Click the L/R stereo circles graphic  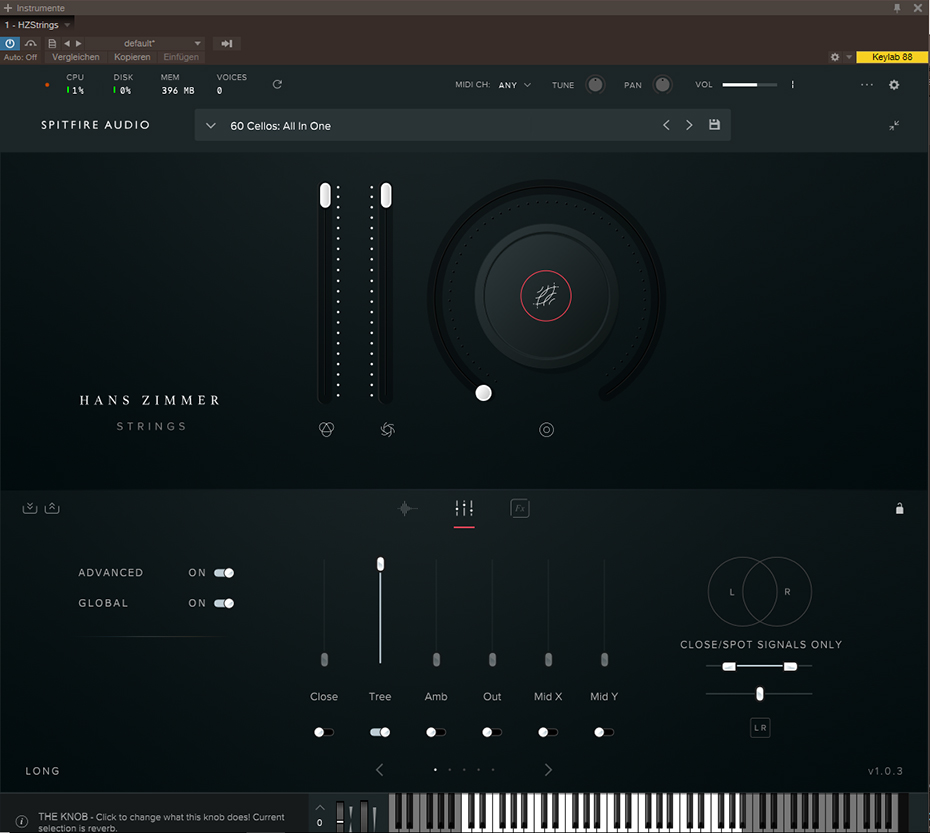[760, 592]
